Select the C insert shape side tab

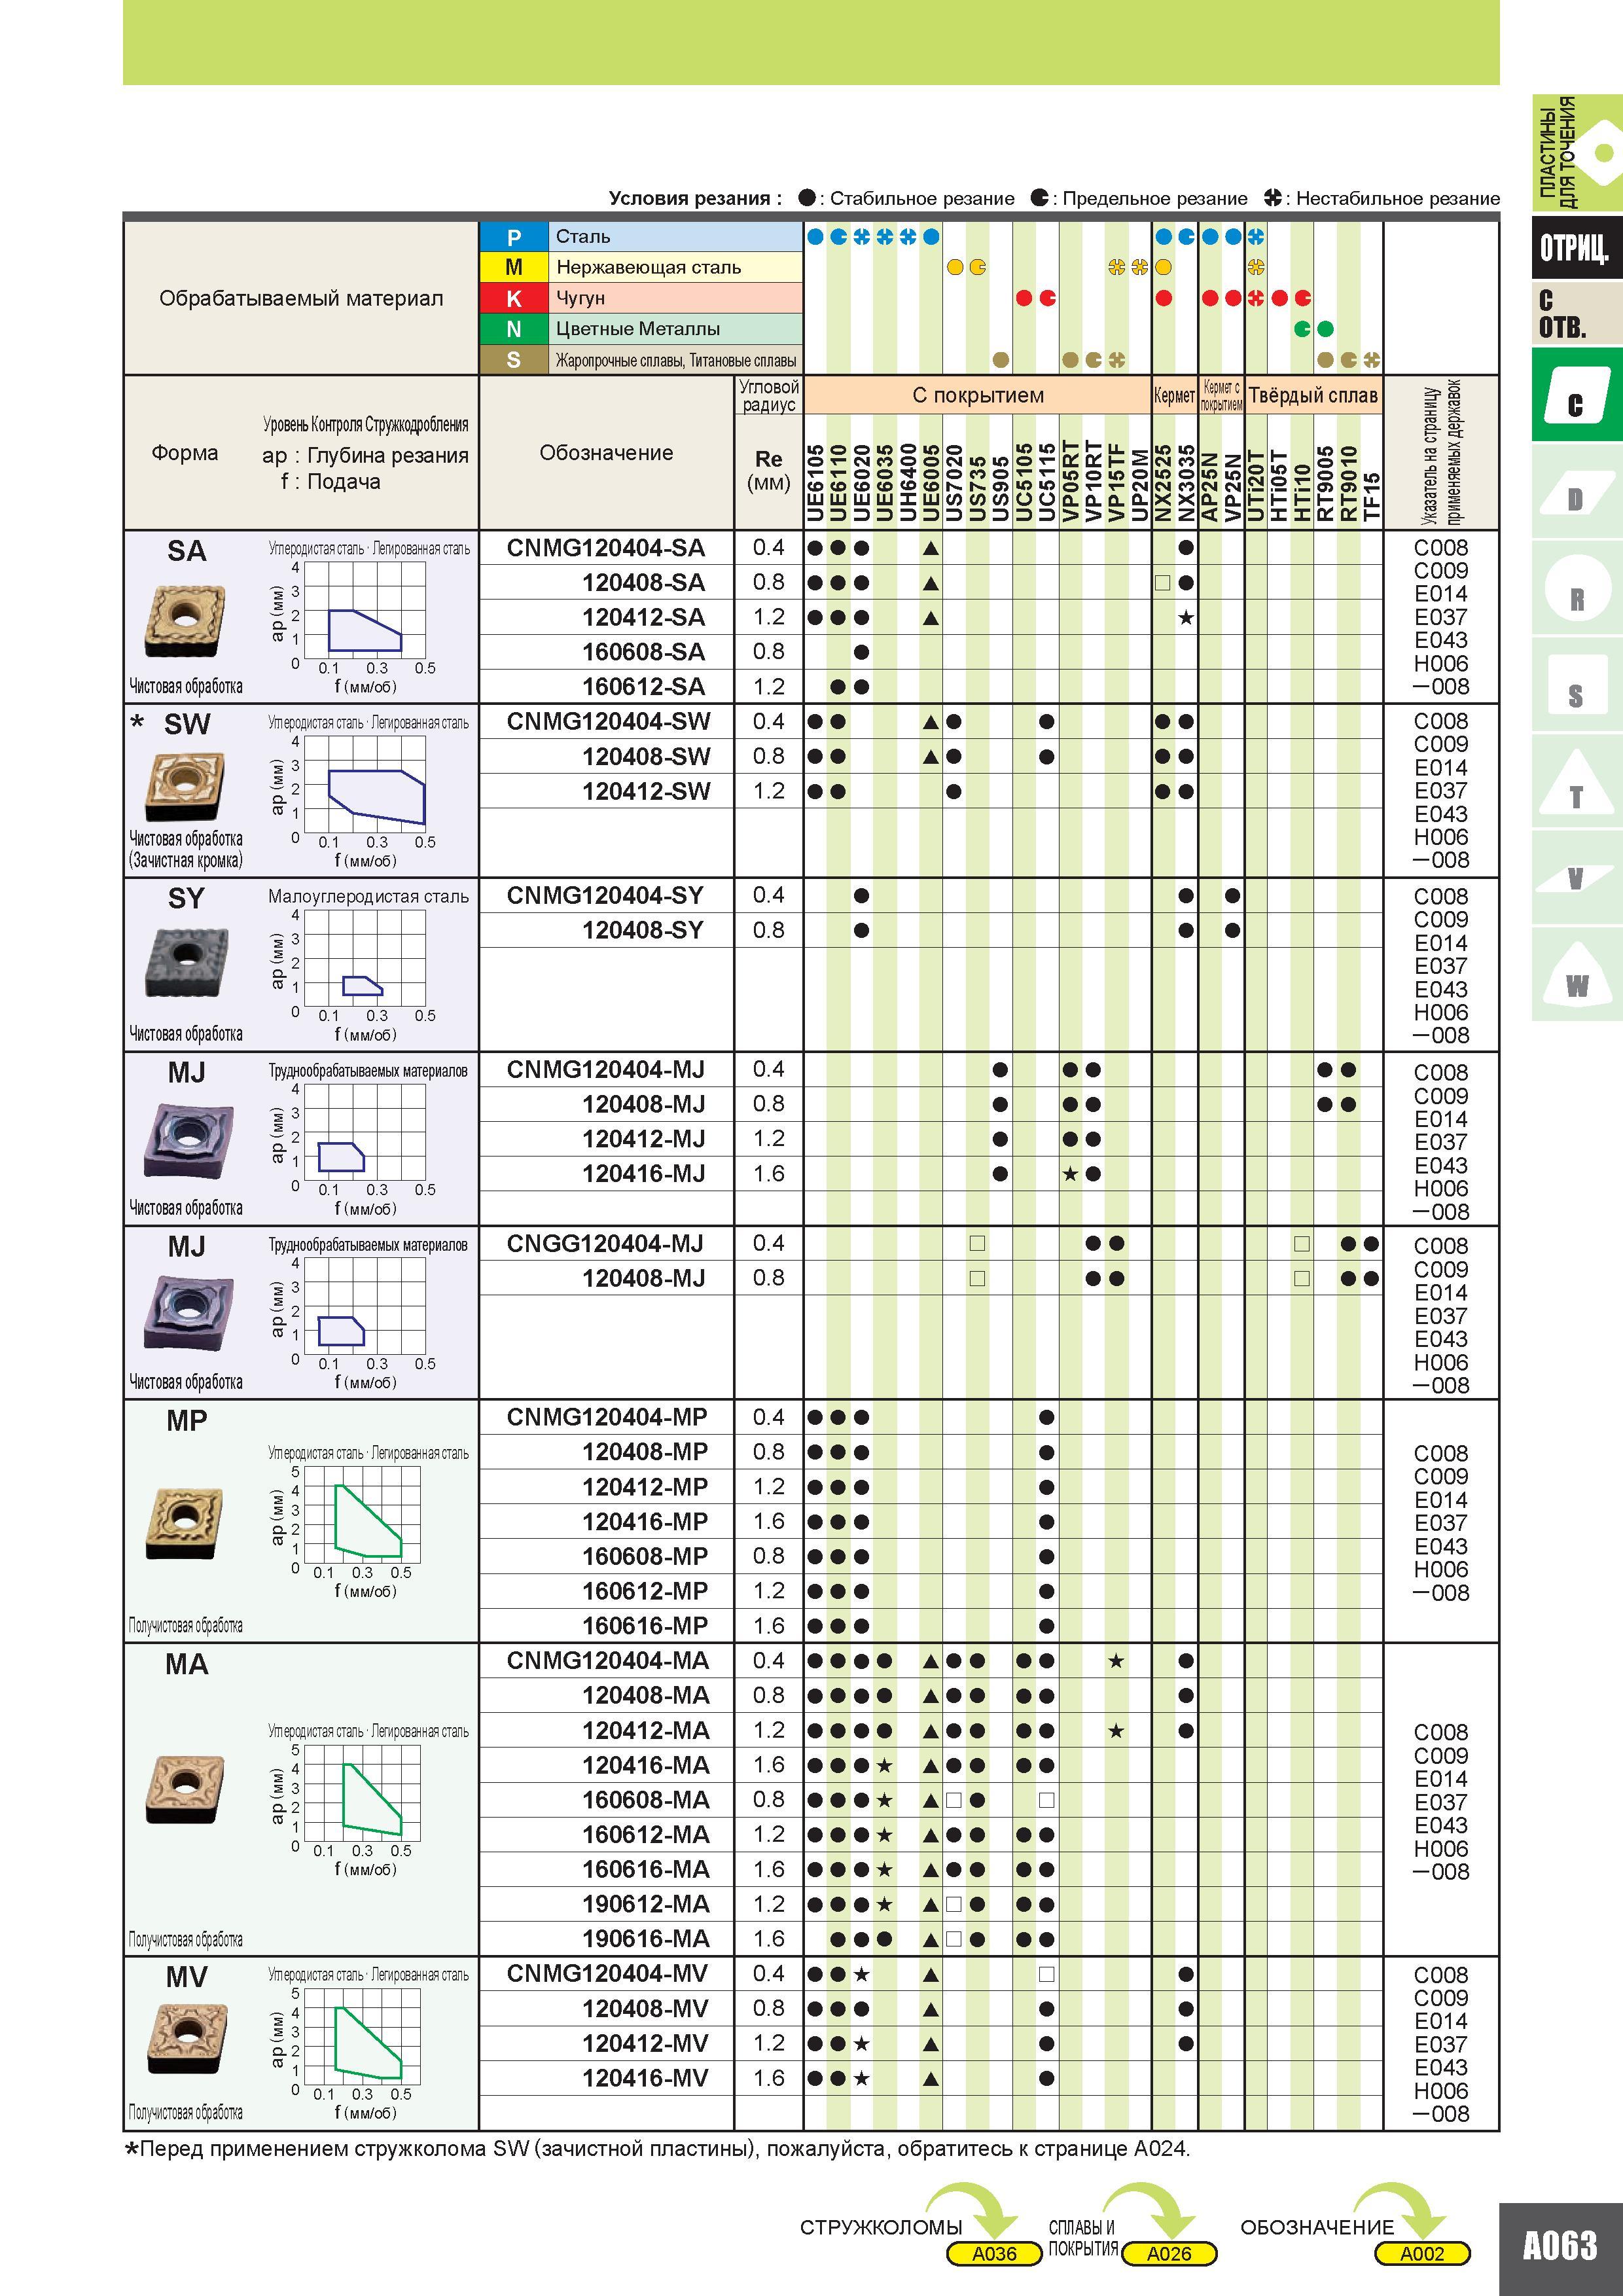point(1576,396)
